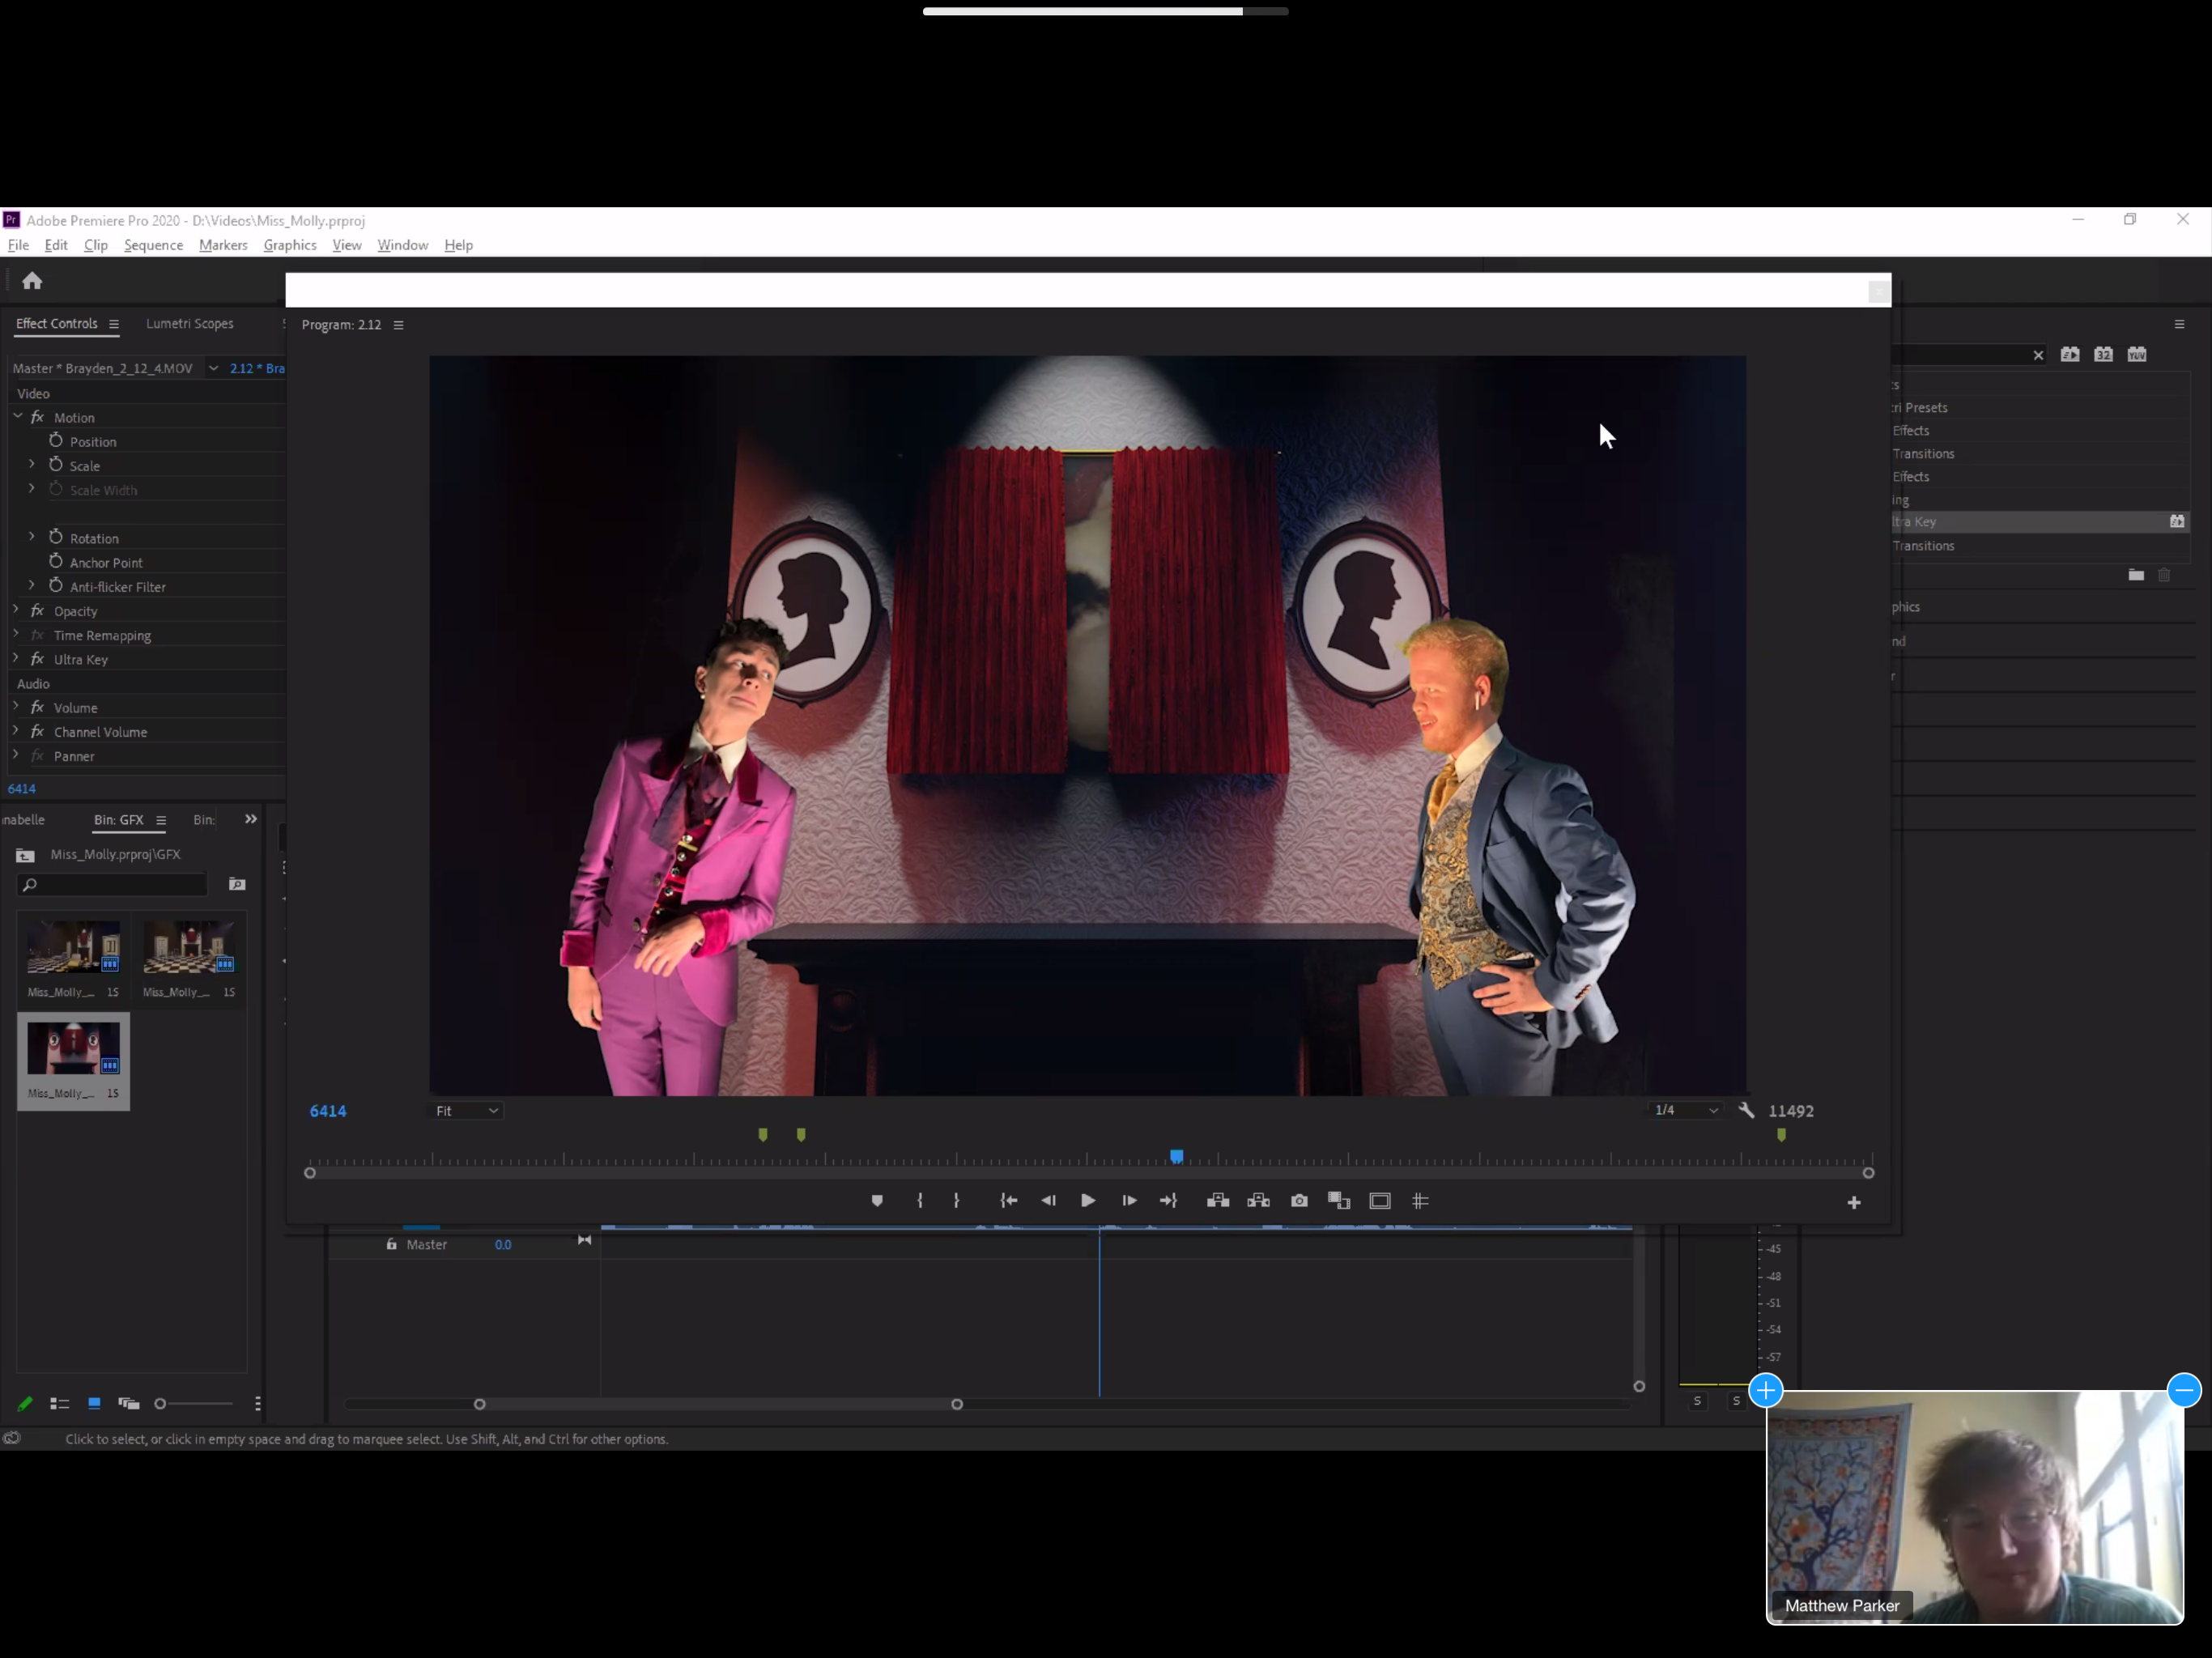Export a frame with the camera icon
This screenshot has height=1658, width=2212.
[x=1299, y=1201]
